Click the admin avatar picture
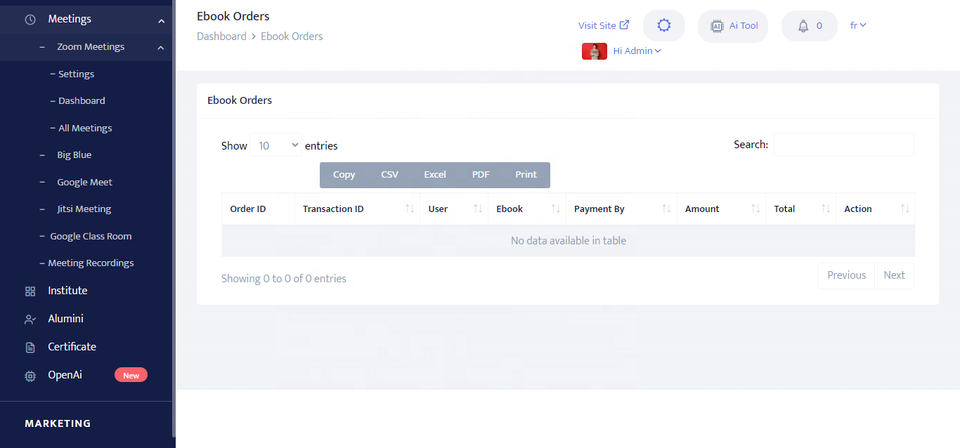 [594, 51]
